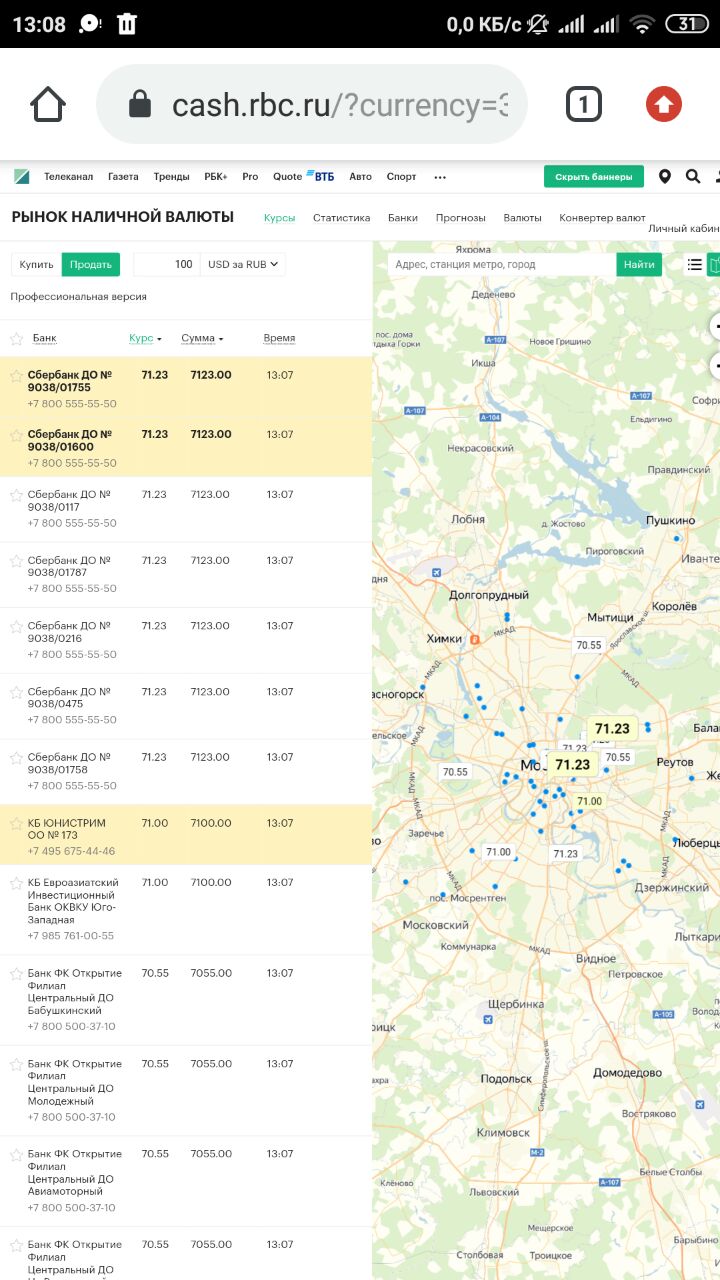The image size is (720, 1280).
Task: Open the Android trash notification icon
Action: click(127, 24)
